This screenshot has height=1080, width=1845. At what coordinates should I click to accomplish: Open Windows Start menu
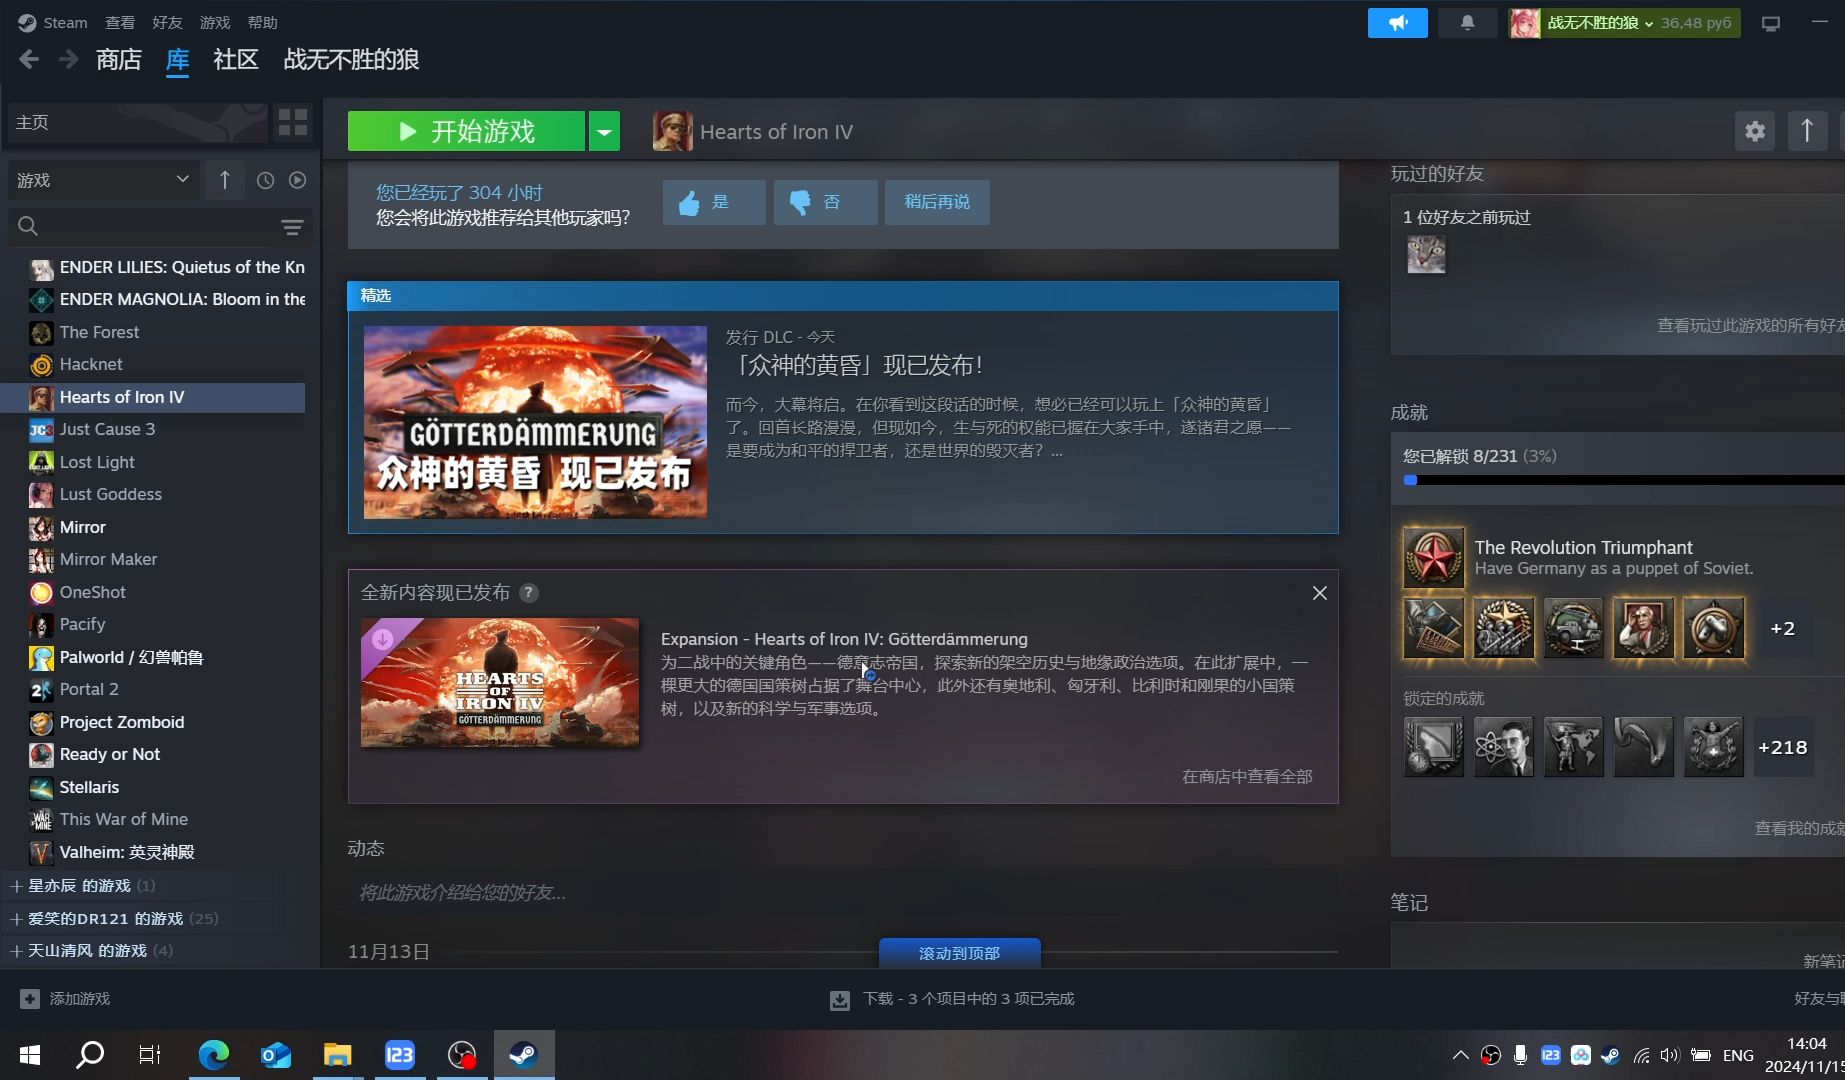click(30, 1055)
